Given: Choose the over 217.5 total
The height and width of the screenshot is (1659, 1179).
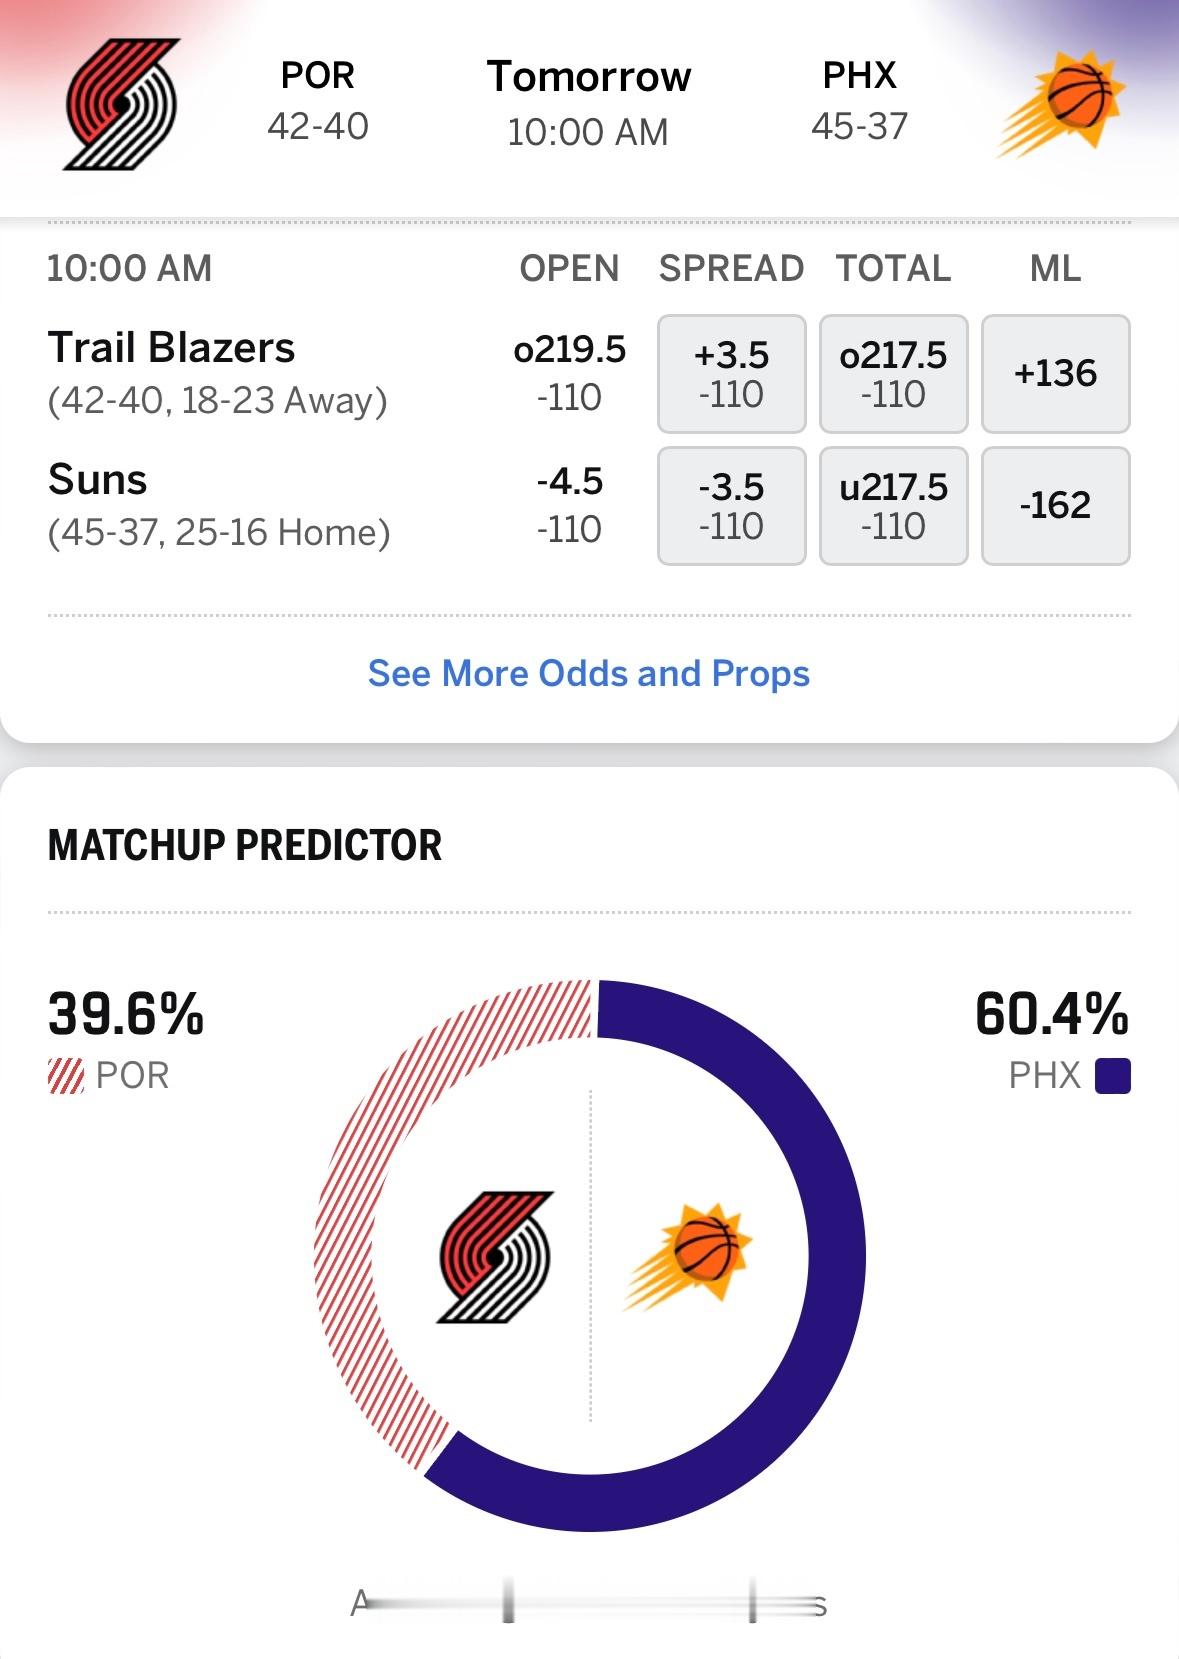Looking at the screenshot, I should (x=894, y=374).
